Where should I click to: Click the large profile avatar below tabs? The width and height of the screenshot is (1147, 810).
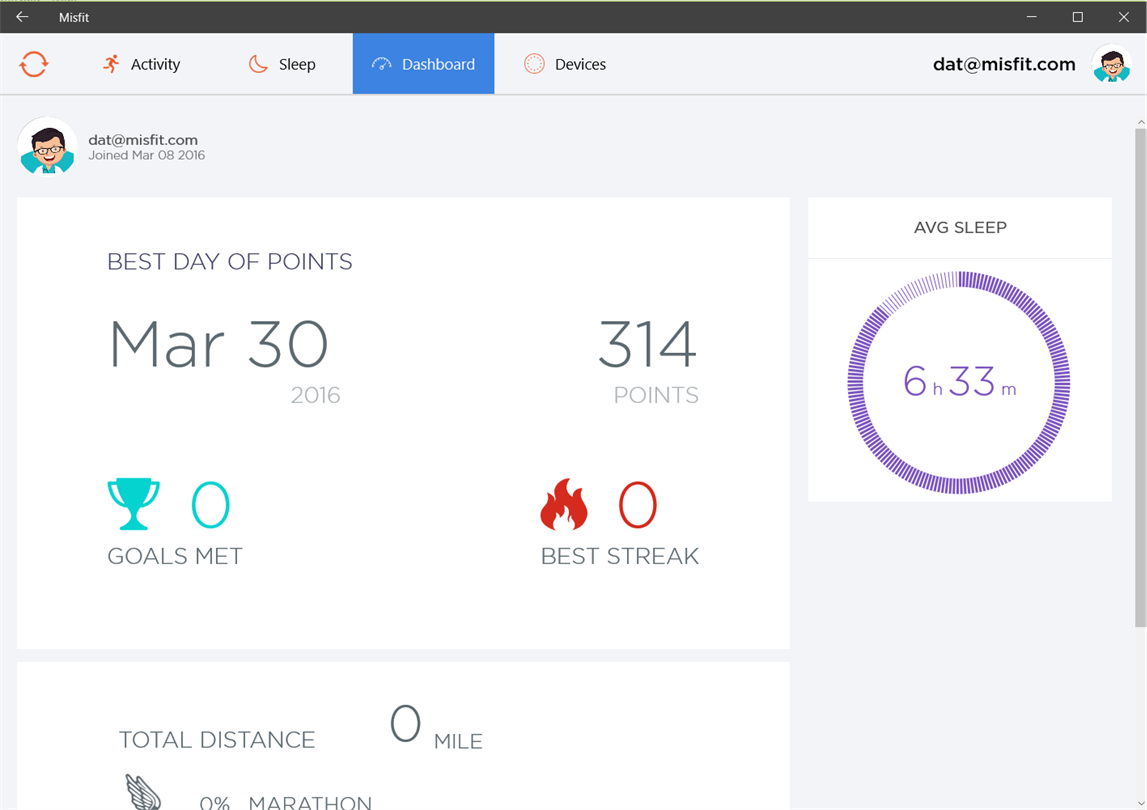click(x=48, y=147)
